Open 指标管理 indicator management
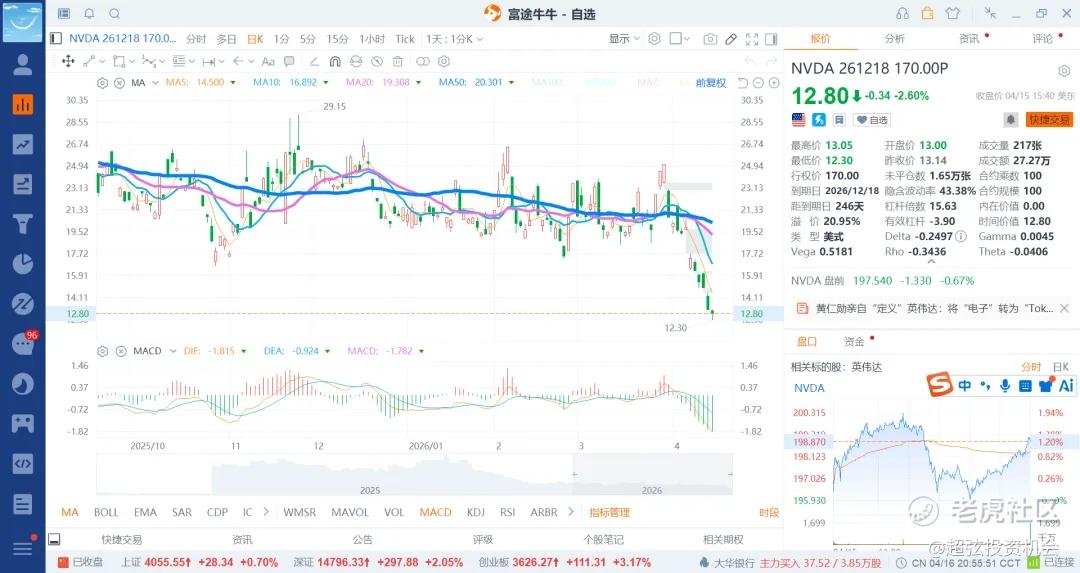1080x573 pixels. 610,512
